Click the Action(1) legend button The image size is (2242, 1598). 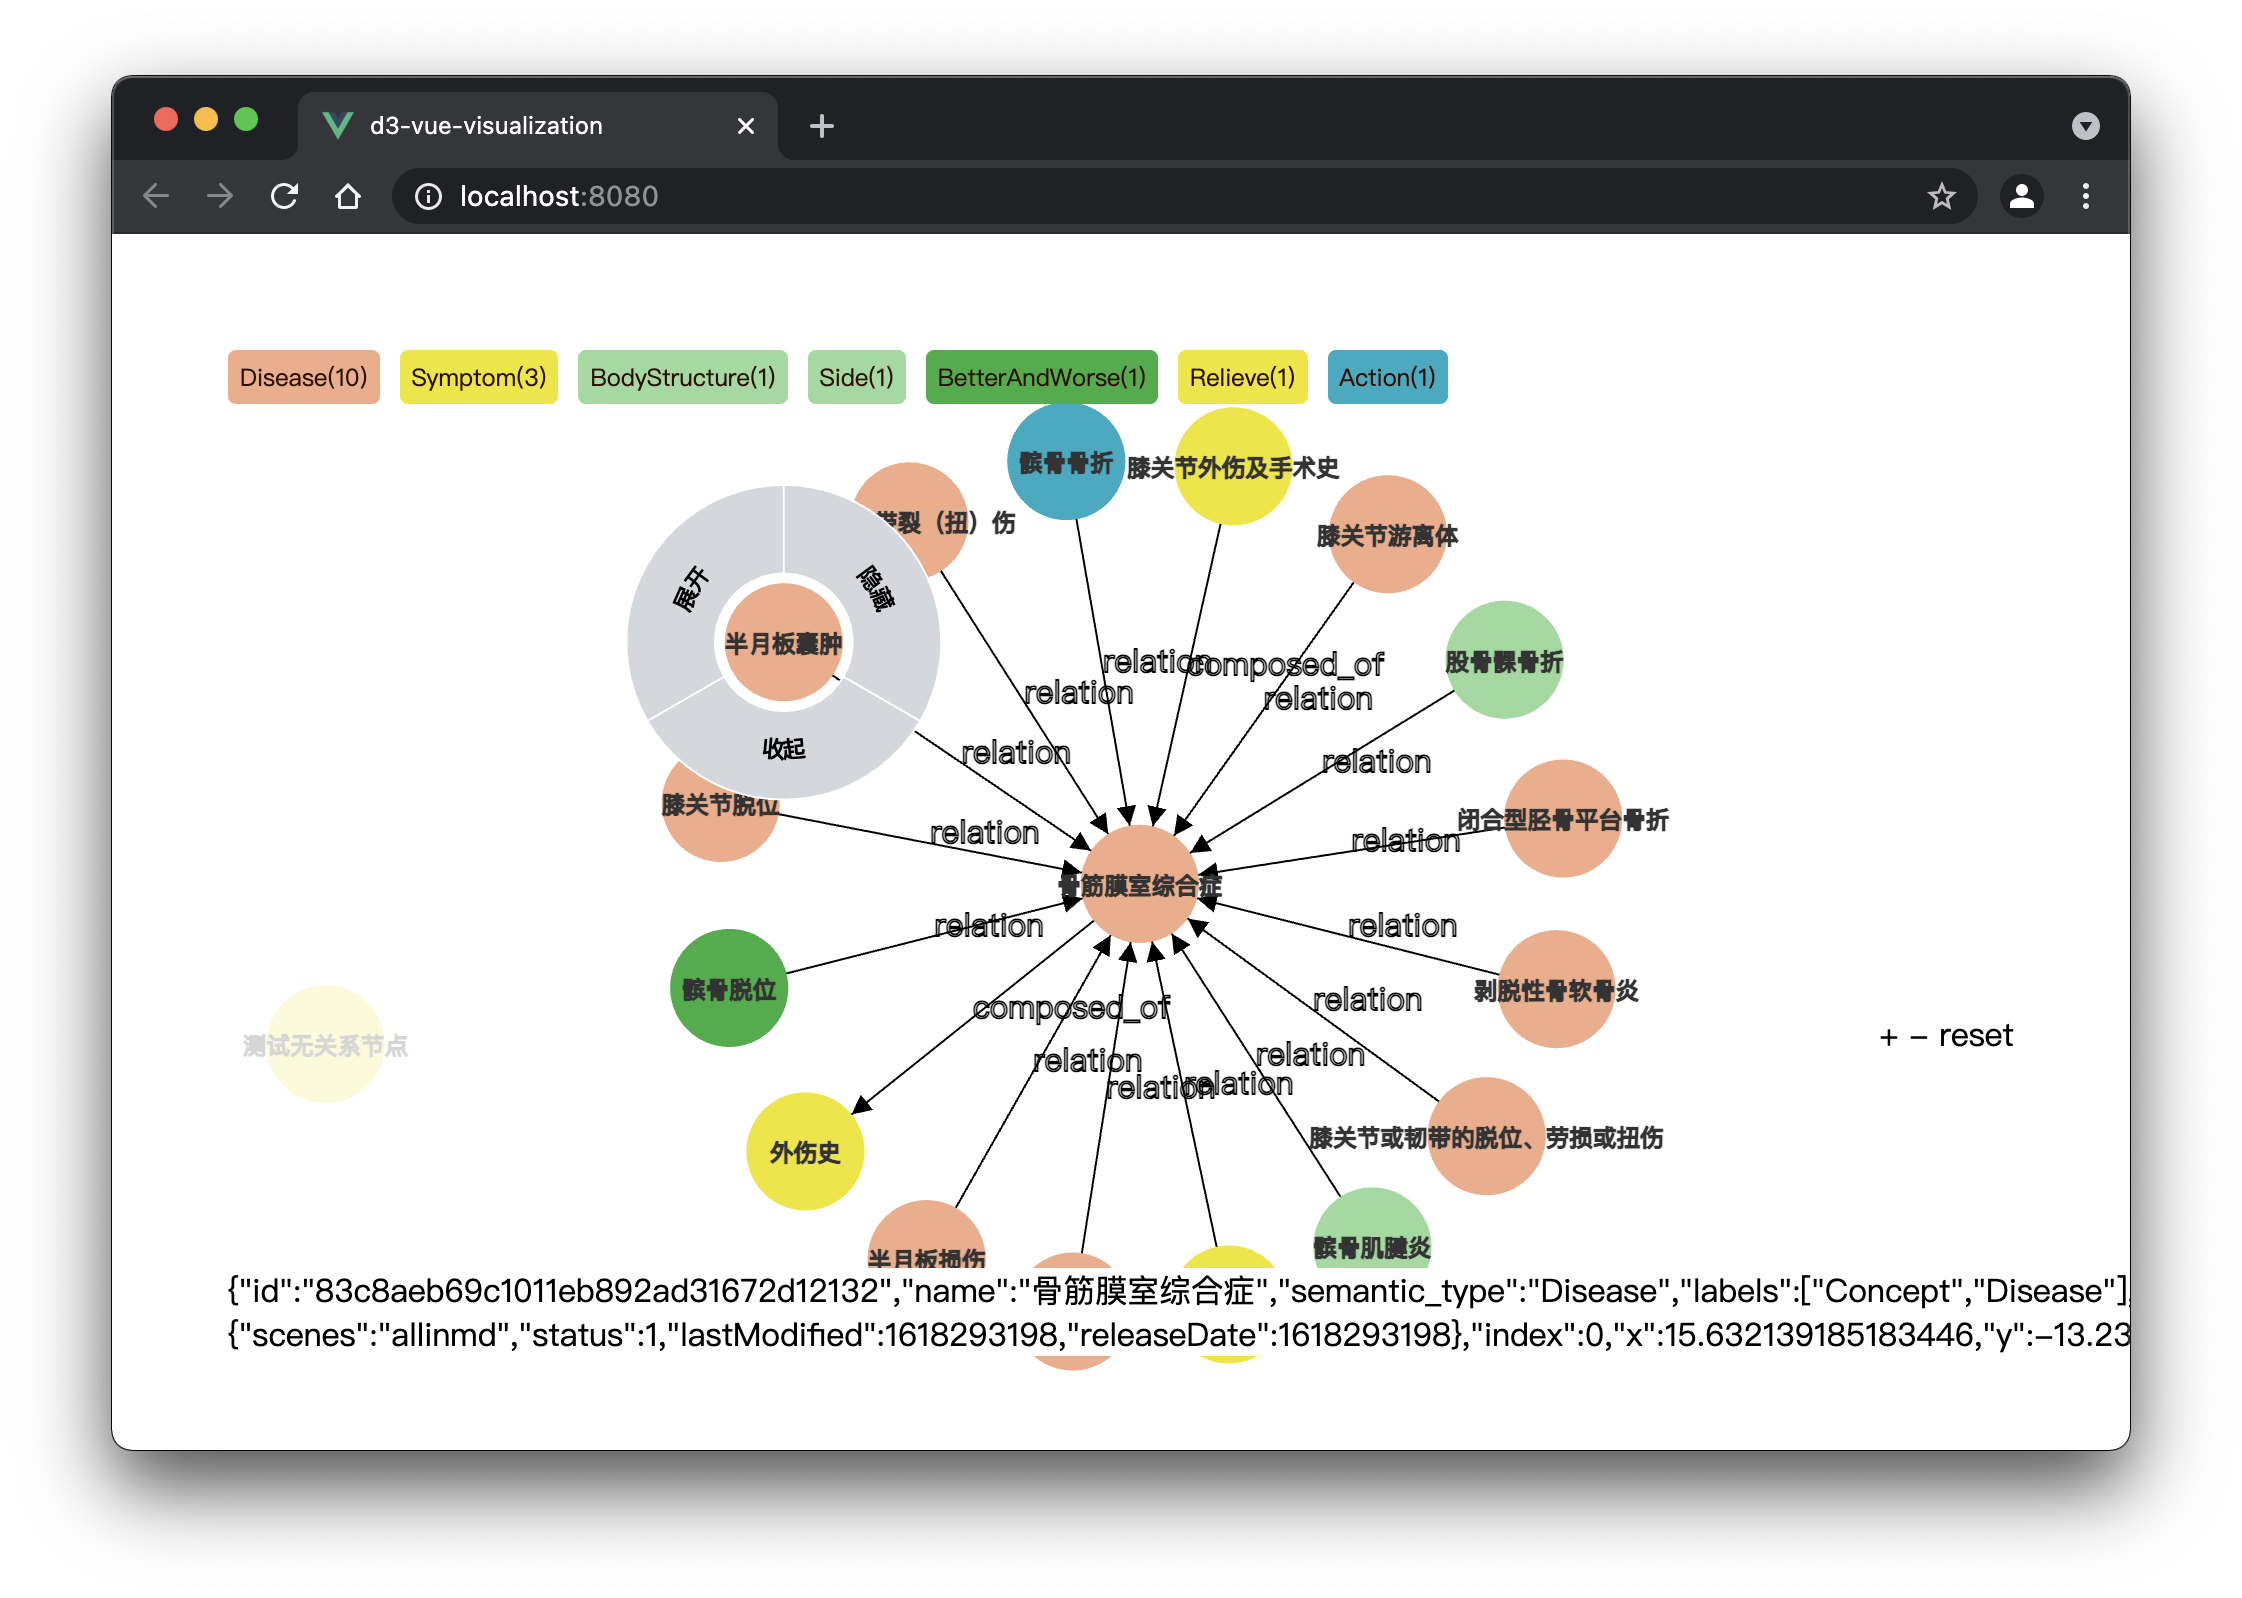(x=1386, y=377)
